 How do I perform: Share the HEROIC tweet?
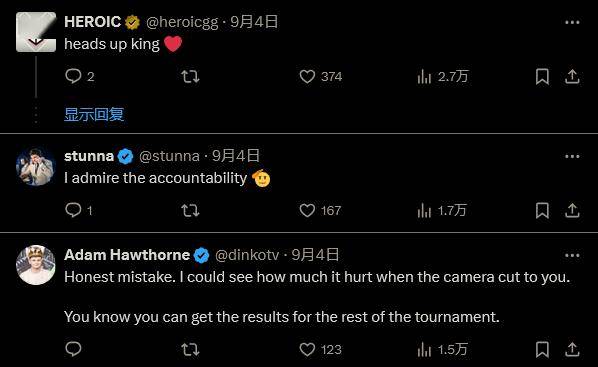pos(572,77)
